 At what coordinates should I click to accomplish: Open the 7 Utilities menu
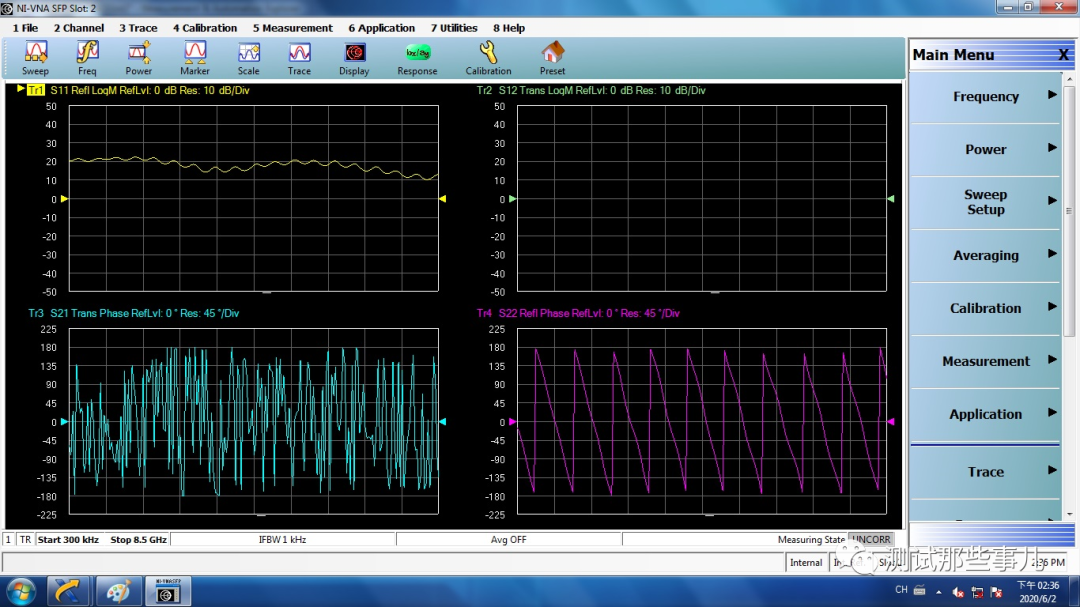454,28
